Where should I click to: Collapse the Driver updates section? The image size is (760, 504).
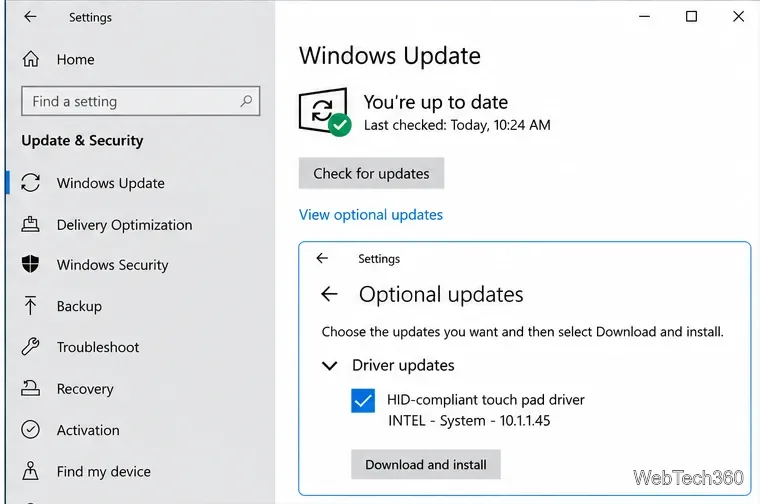click(330, 365)
